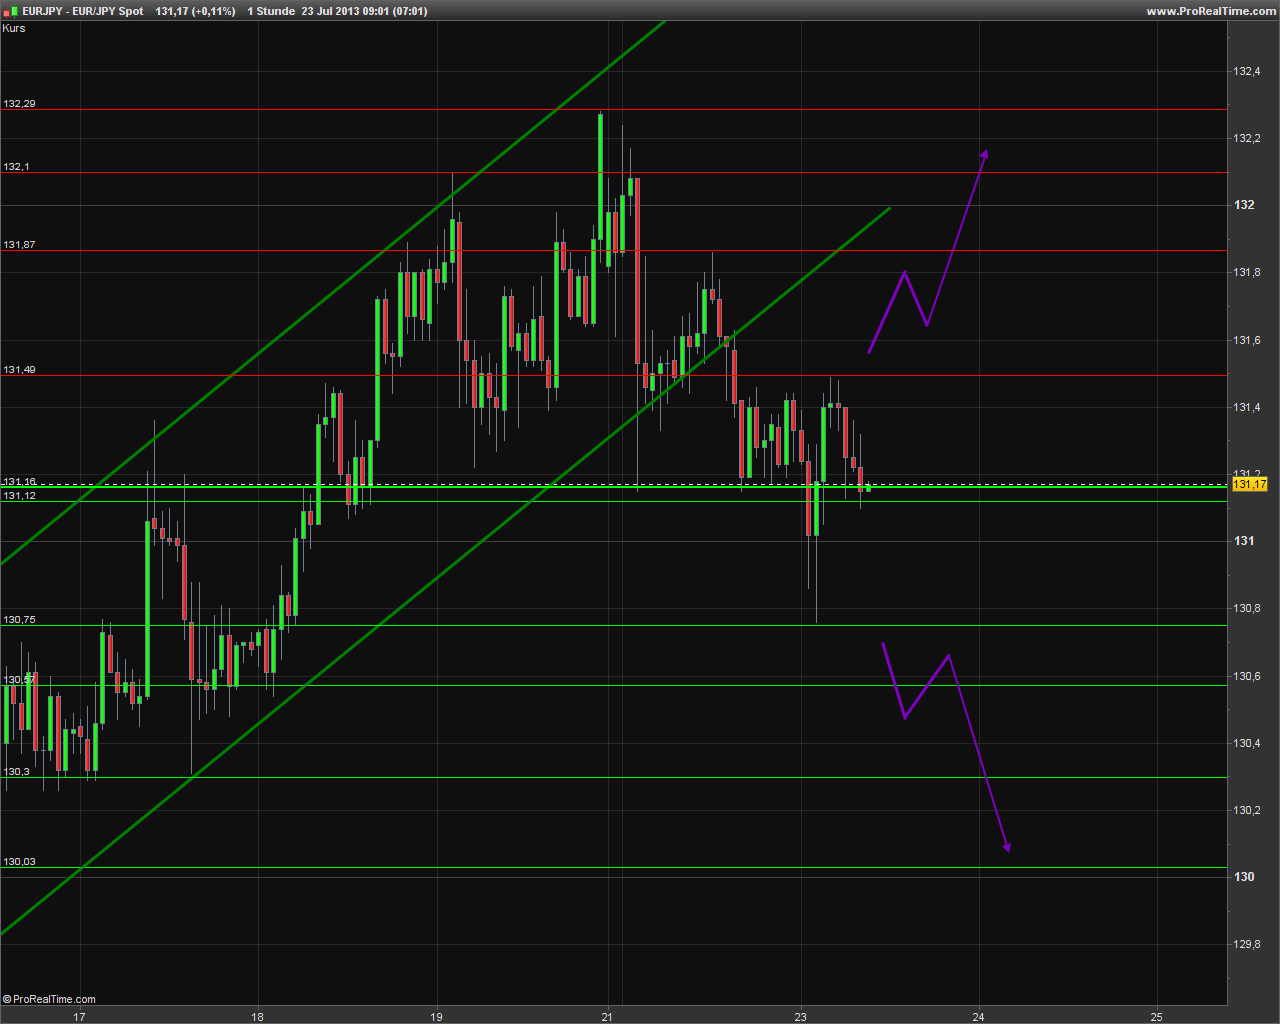
Task: Click bold 131 on the right price axis
Action: pos(1244,540)
